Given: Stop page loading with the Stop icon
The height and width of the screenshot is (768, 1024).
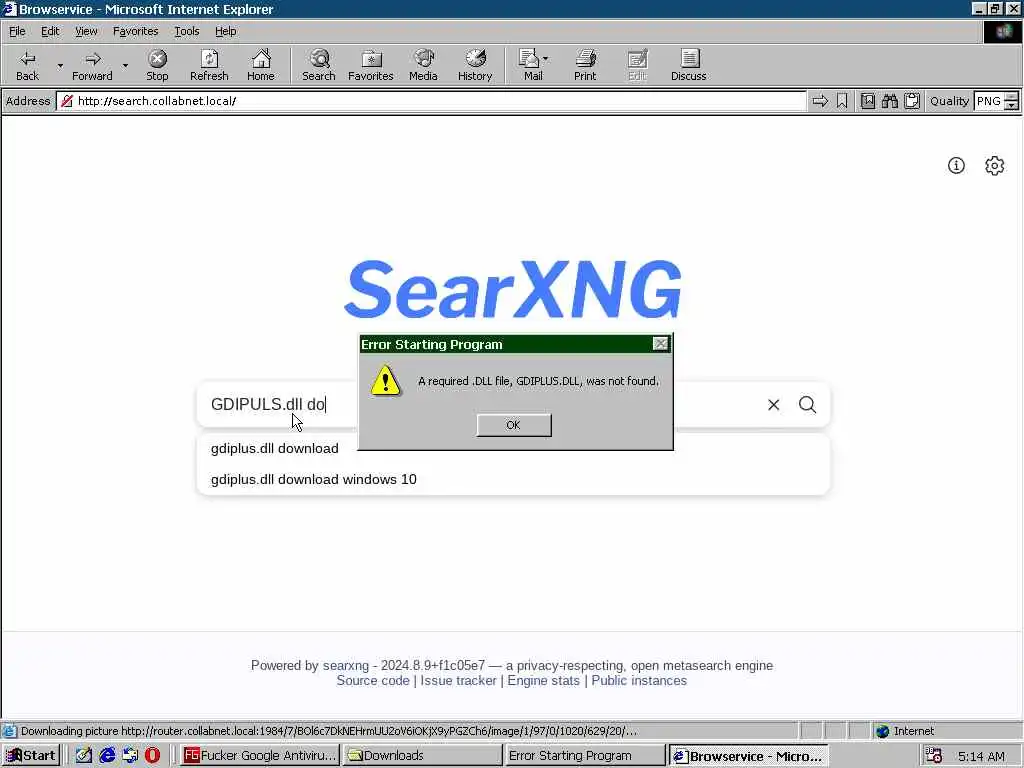Looking at the screenshot, I should click(157, 65).
